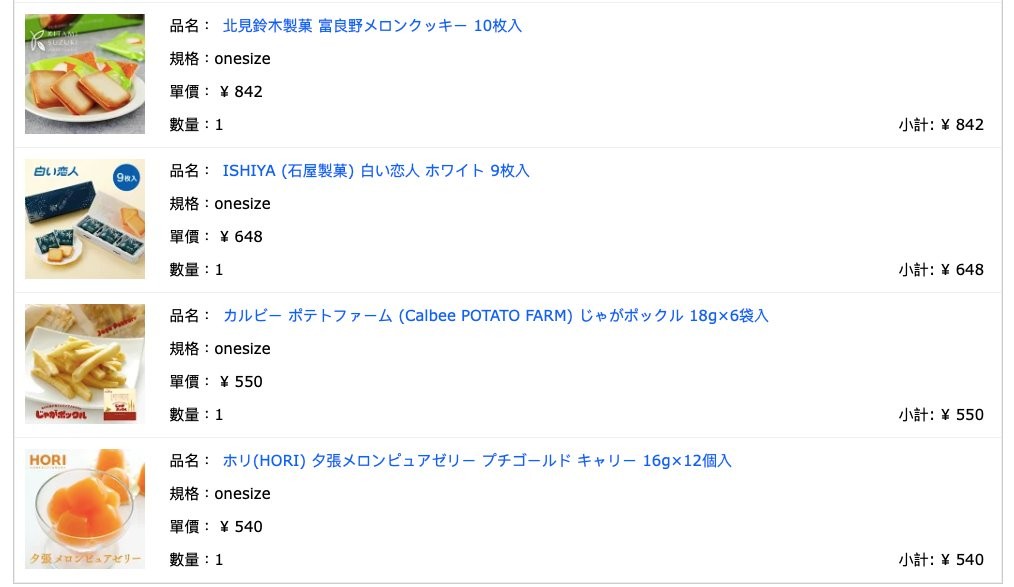Open the 富良野メロンクッキー product thumbnail
The image size is (1014, 587).
click(x=85, y=74)
